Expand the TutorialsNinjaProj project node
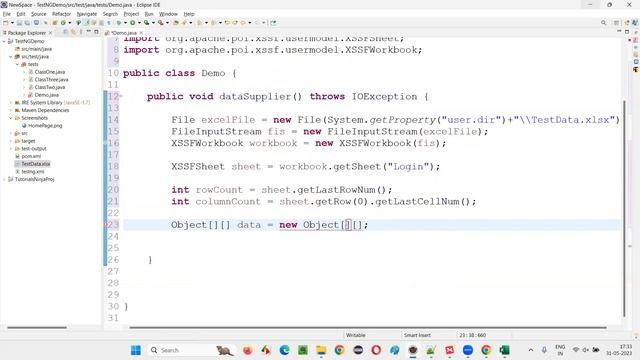Screen dimensions: 640x360 4,179
